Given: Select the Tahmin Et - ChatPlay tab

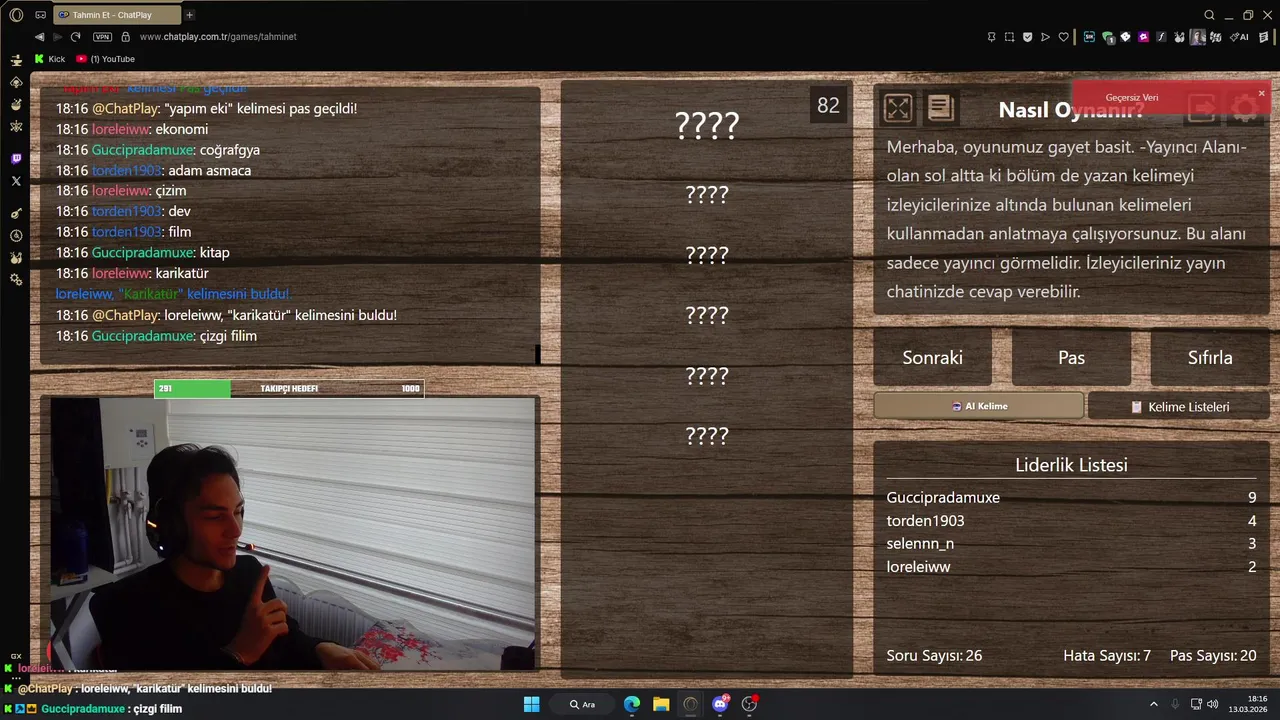Looking at the screenshot, I should (x=115, y=15).
